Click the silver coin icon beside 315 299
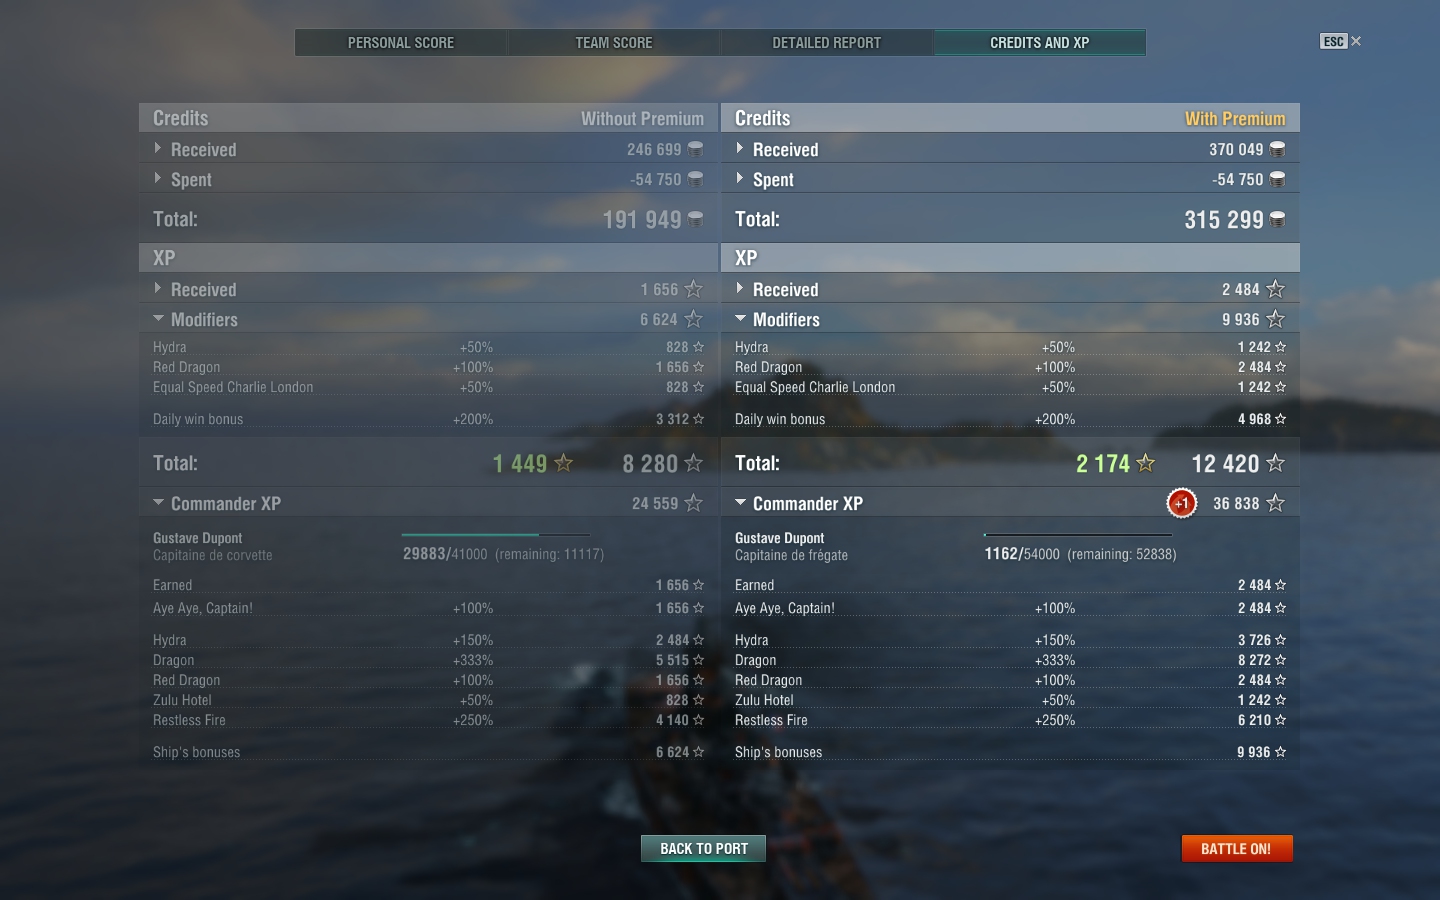The width and height of the screenshot is (1440, 900). pos(1277,220)
